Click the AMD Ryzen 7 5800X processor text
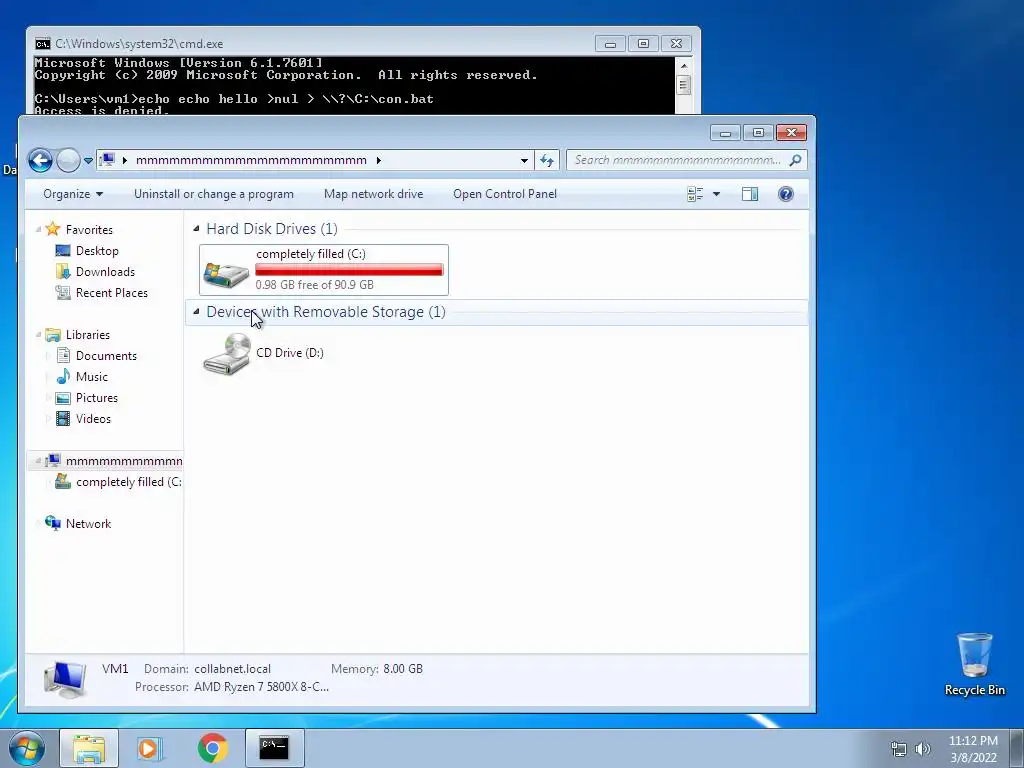 (261, 687)
